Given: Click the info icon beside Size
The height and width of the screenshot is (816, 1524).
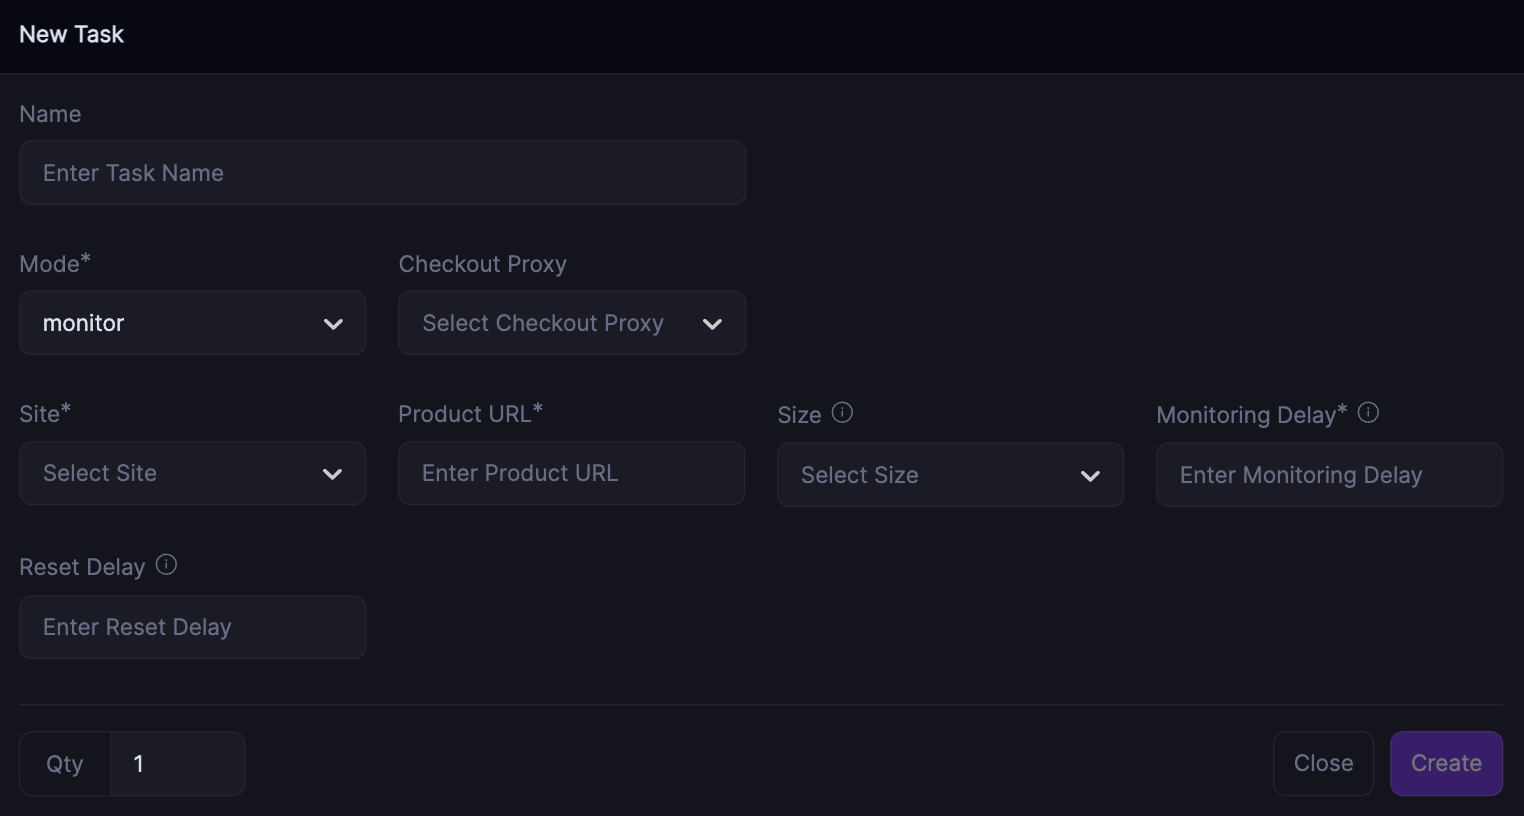Looking at the screenshot, I should [x=843, y=413].
